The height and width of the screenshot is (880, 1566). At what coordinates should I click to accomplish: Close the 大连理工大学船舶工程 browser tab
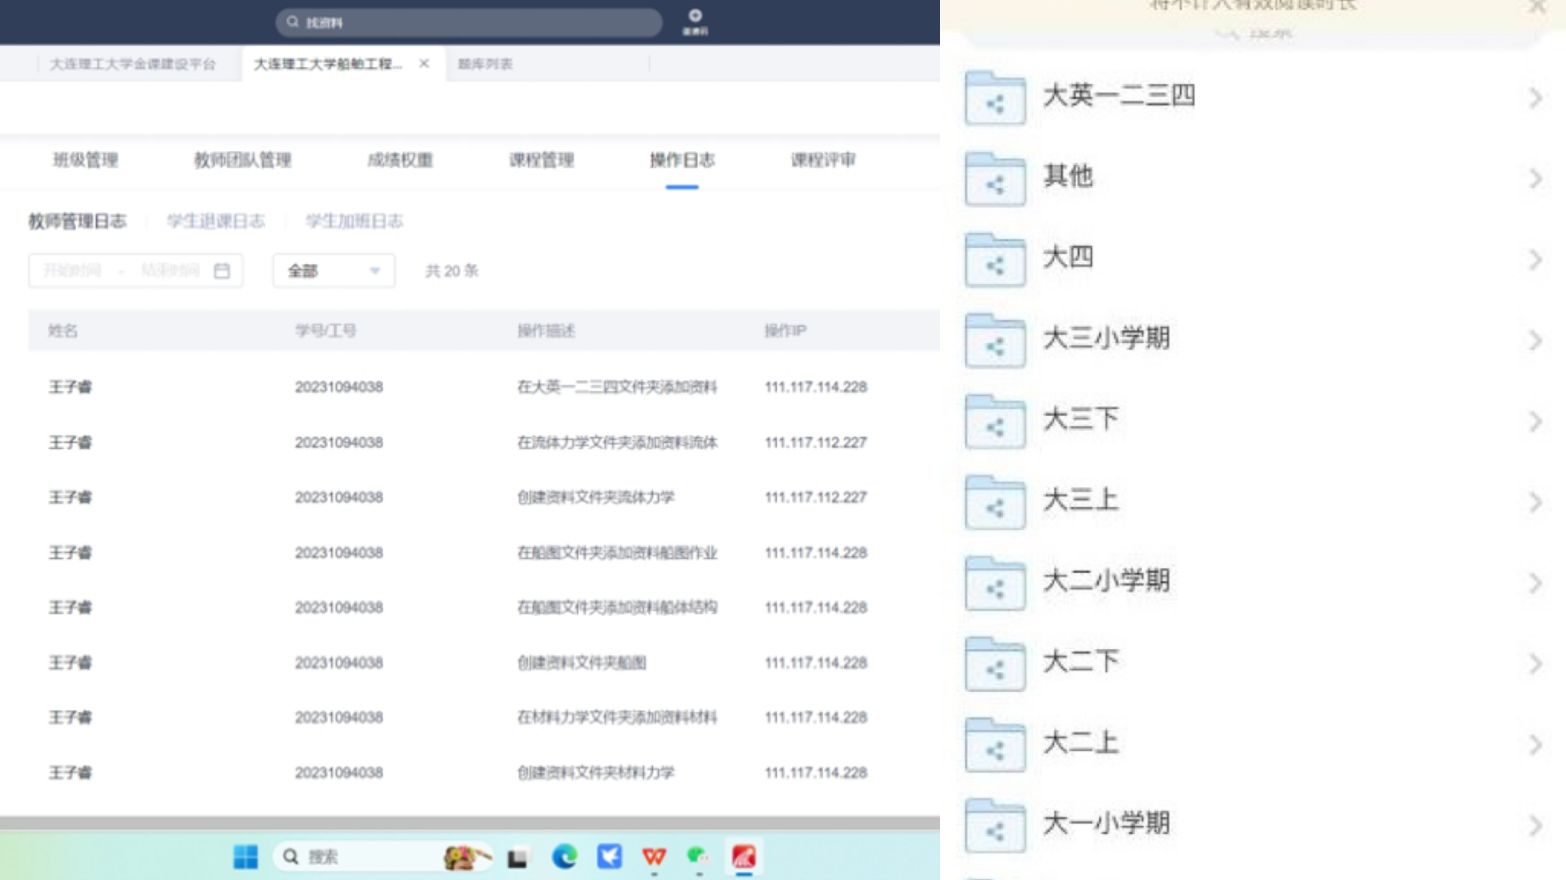[x=424, y=64]
